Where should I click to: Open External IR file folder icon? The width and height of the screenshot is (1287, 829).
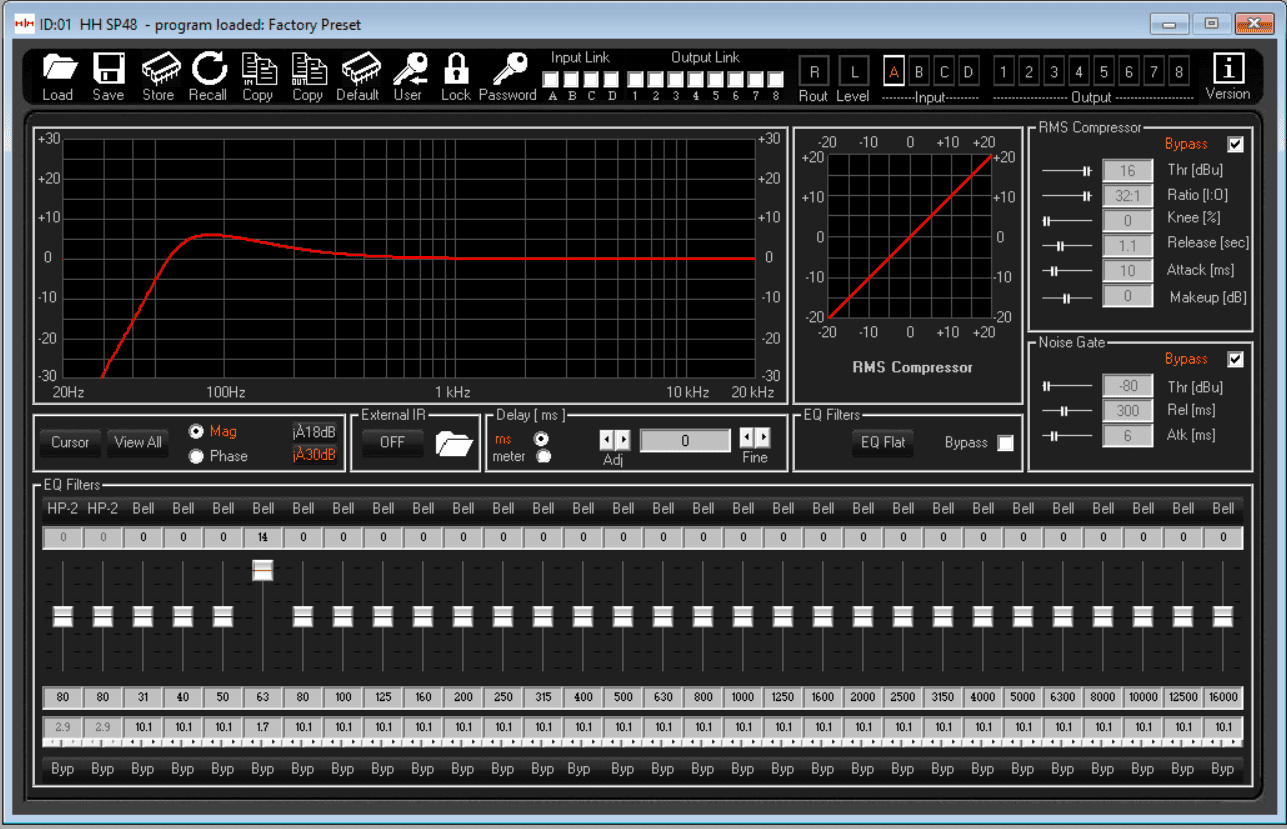454,442
